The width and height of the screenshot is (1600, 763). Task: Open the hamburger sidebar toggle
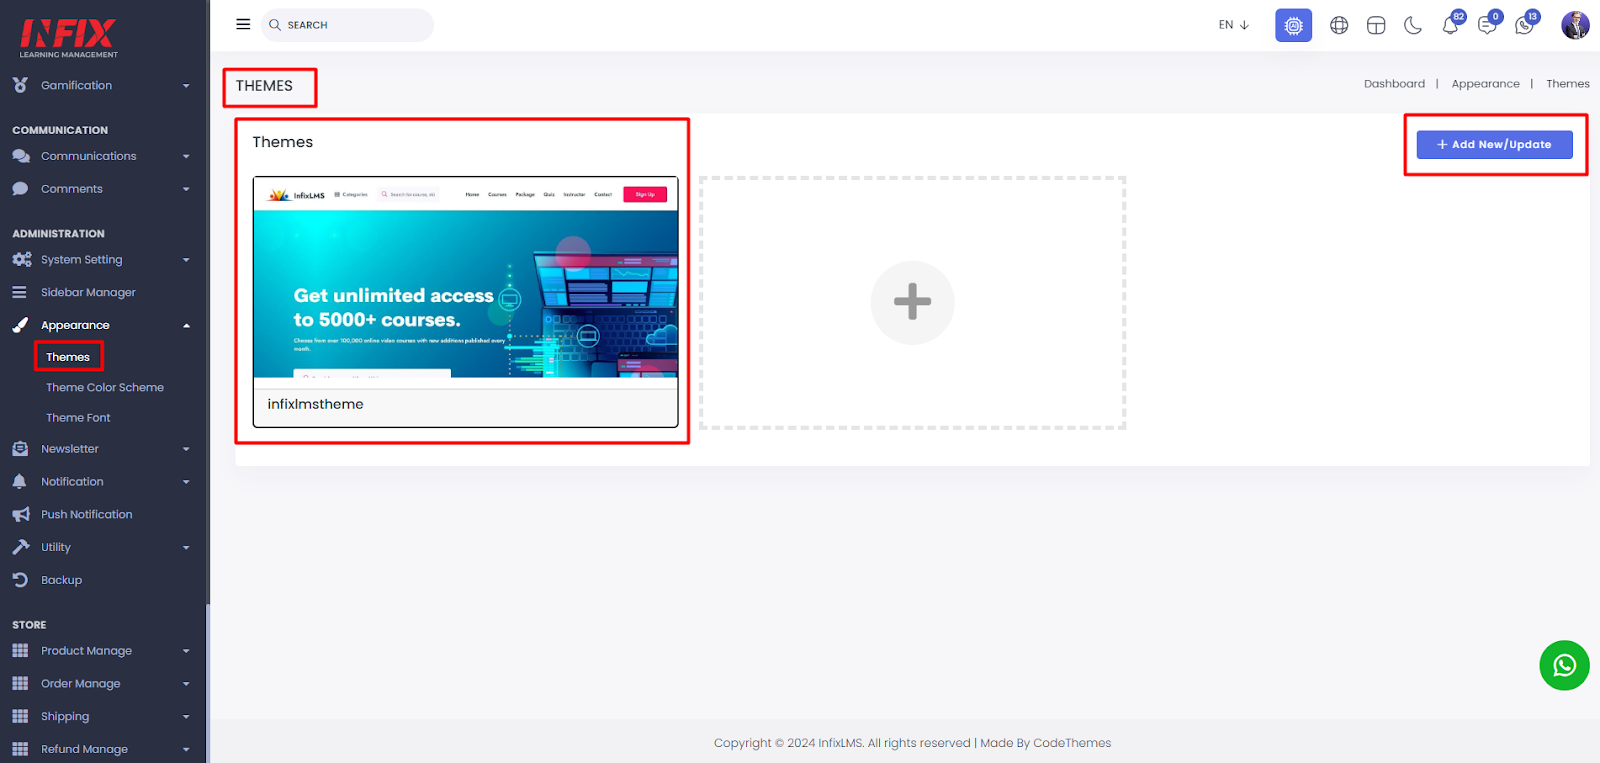(243, 24)
